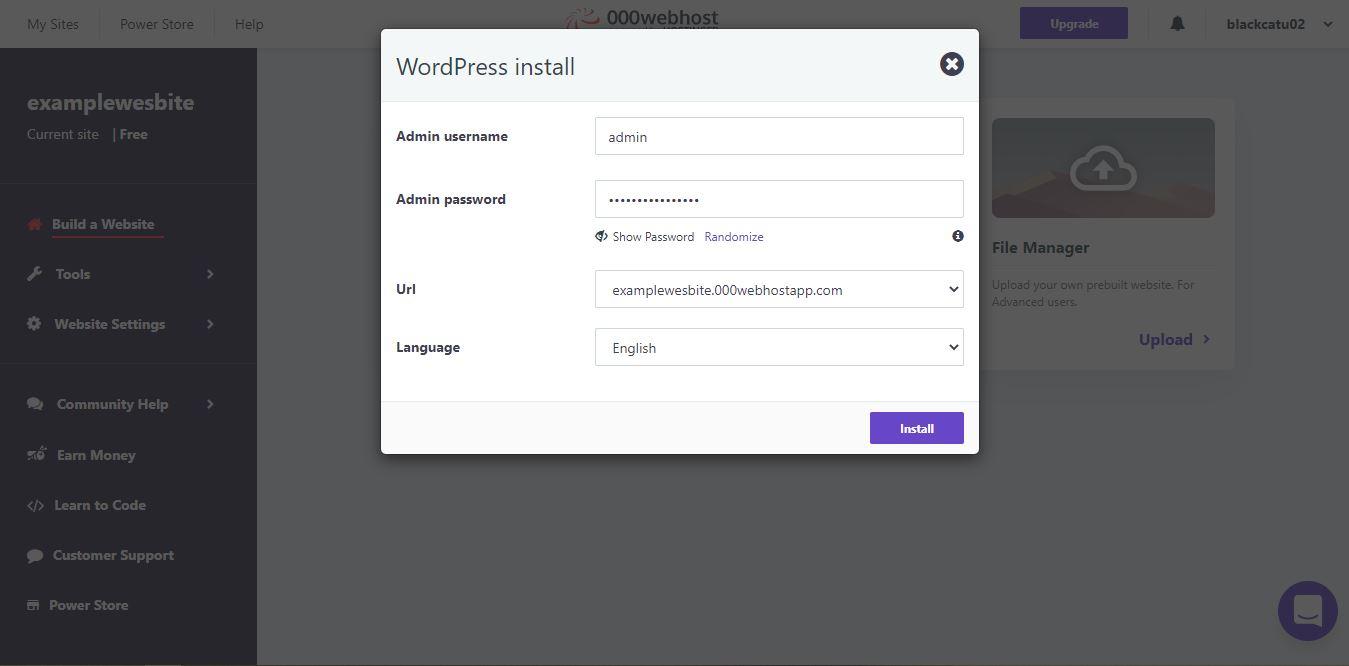Viewport: 1349px width, 666px height.
Task: Open Help in top bar
Action: pos(249,24)
